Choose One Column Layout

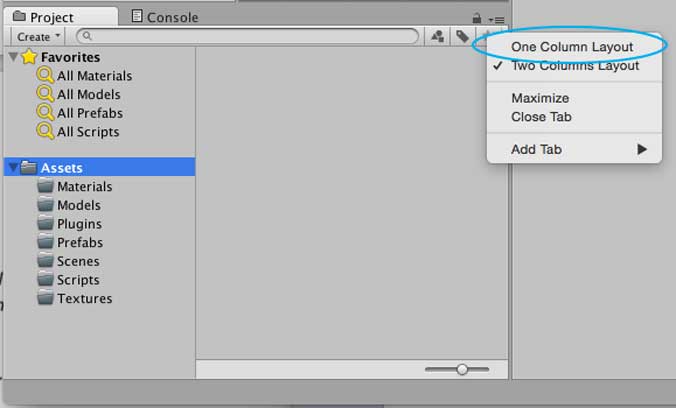(572, 47)
